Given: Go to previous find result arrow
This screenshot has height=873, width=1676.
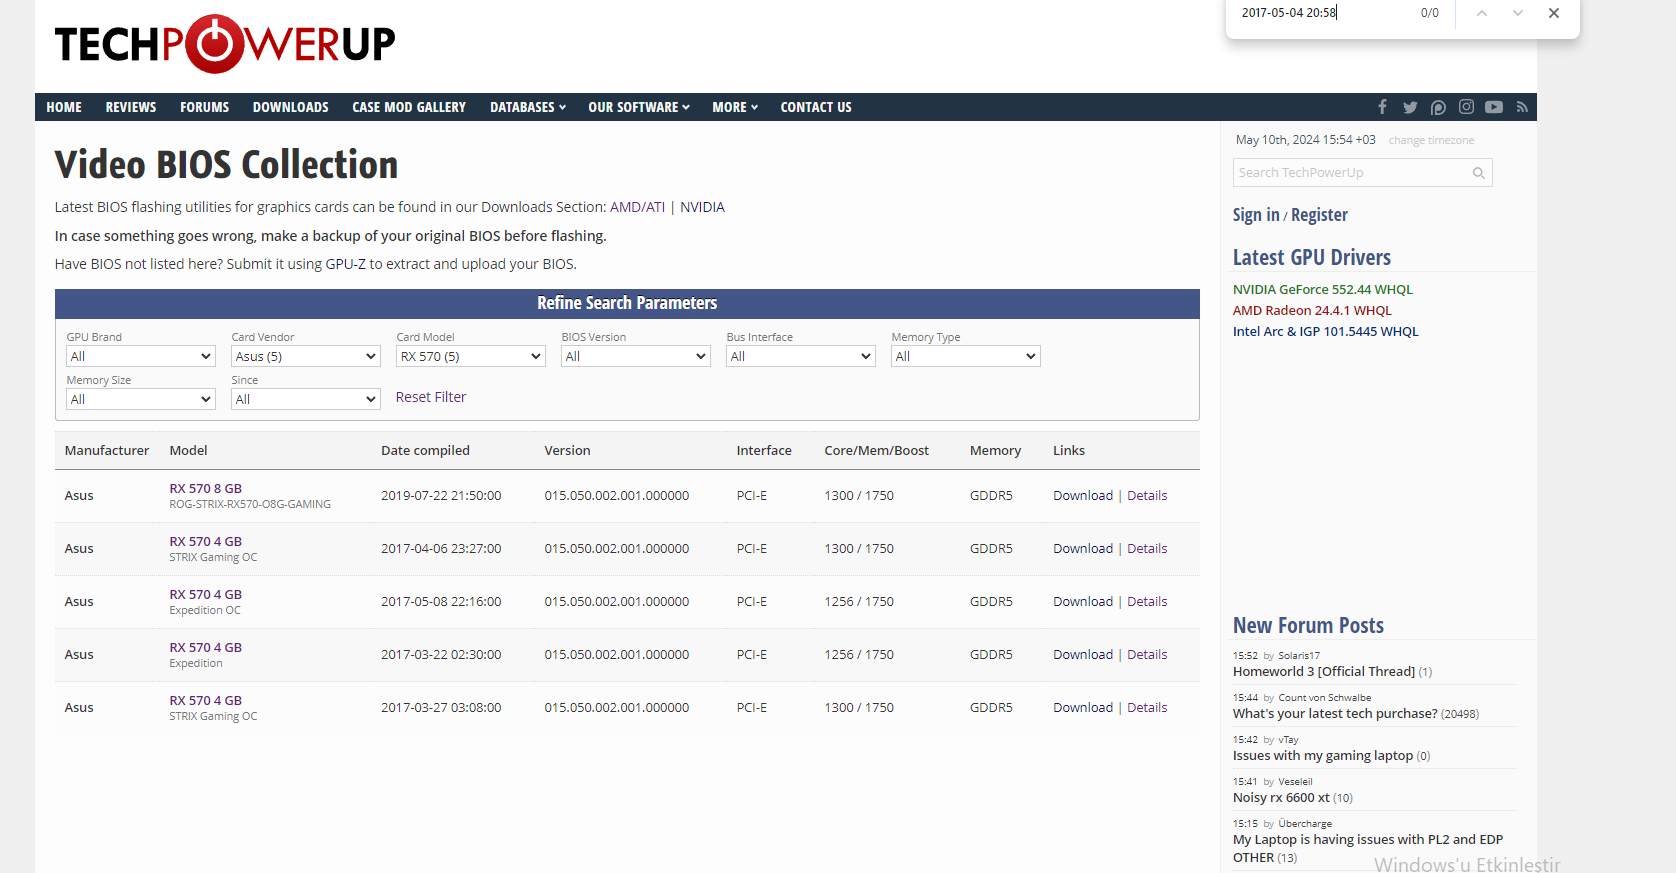Looking at the screenshot, I should point(1482,13).
